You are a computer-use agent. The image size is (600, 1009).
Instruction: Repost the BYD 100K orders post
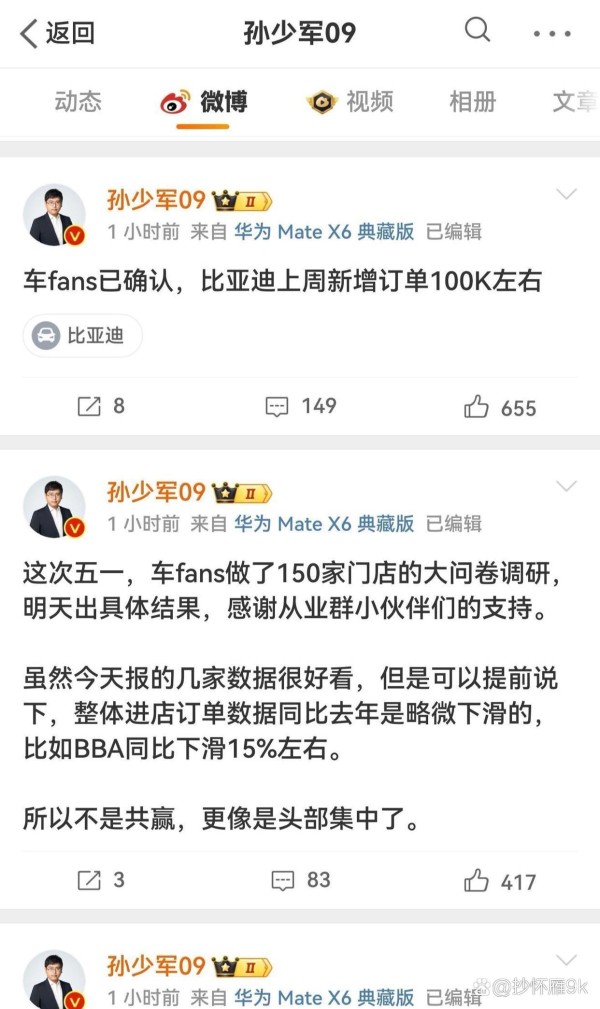click(x=101, y=406)
